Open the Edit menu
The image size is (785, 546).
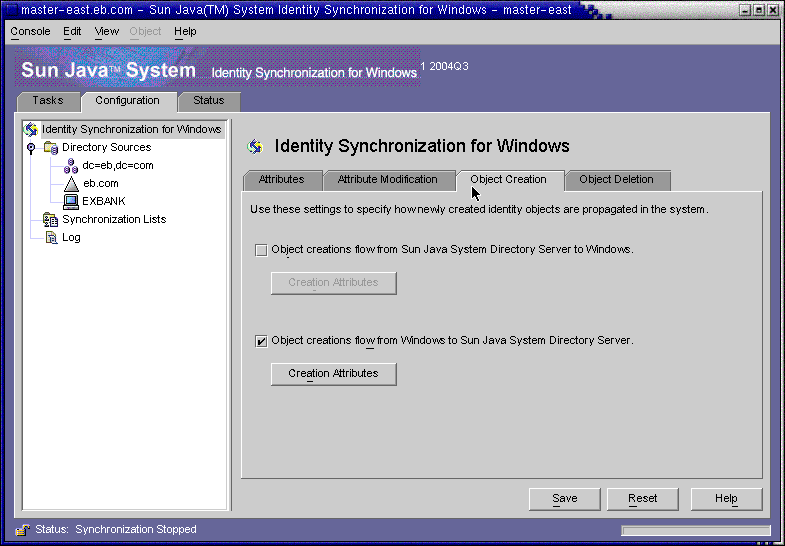tap(72, 32)
